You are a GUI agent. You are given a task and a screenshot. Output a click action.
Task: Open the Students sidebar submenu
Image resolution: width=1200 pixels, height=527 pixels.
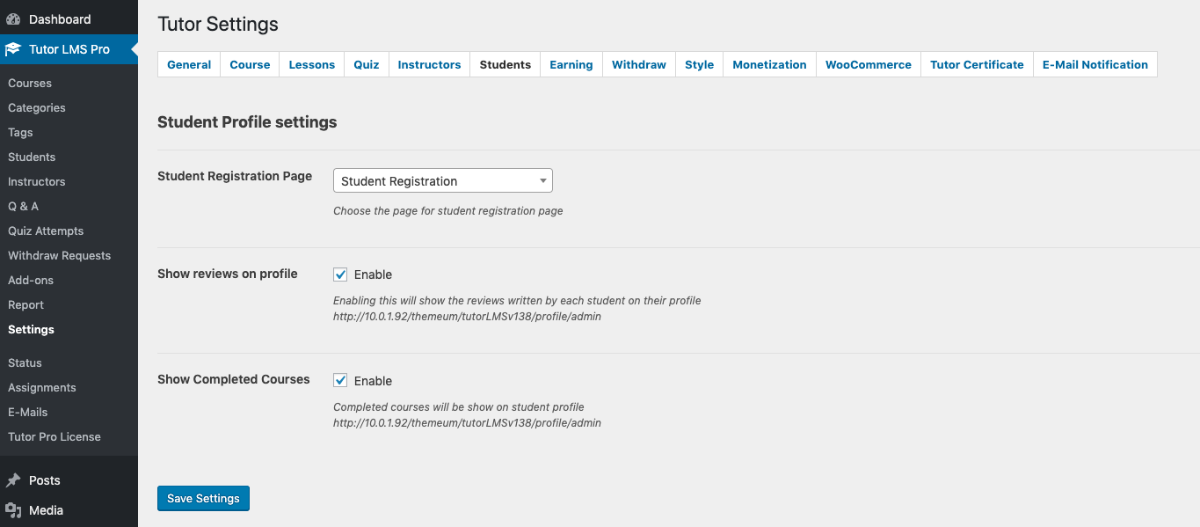(32, 157)
